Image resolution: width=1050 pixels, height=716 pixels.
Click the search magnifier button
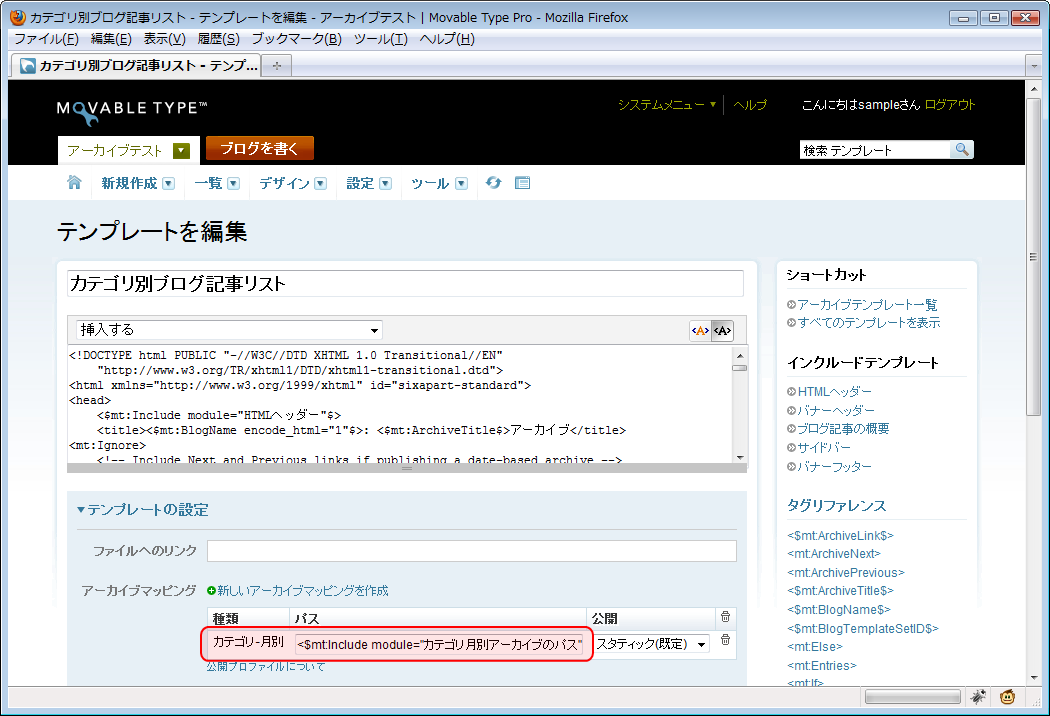click(x=961, y=150)
